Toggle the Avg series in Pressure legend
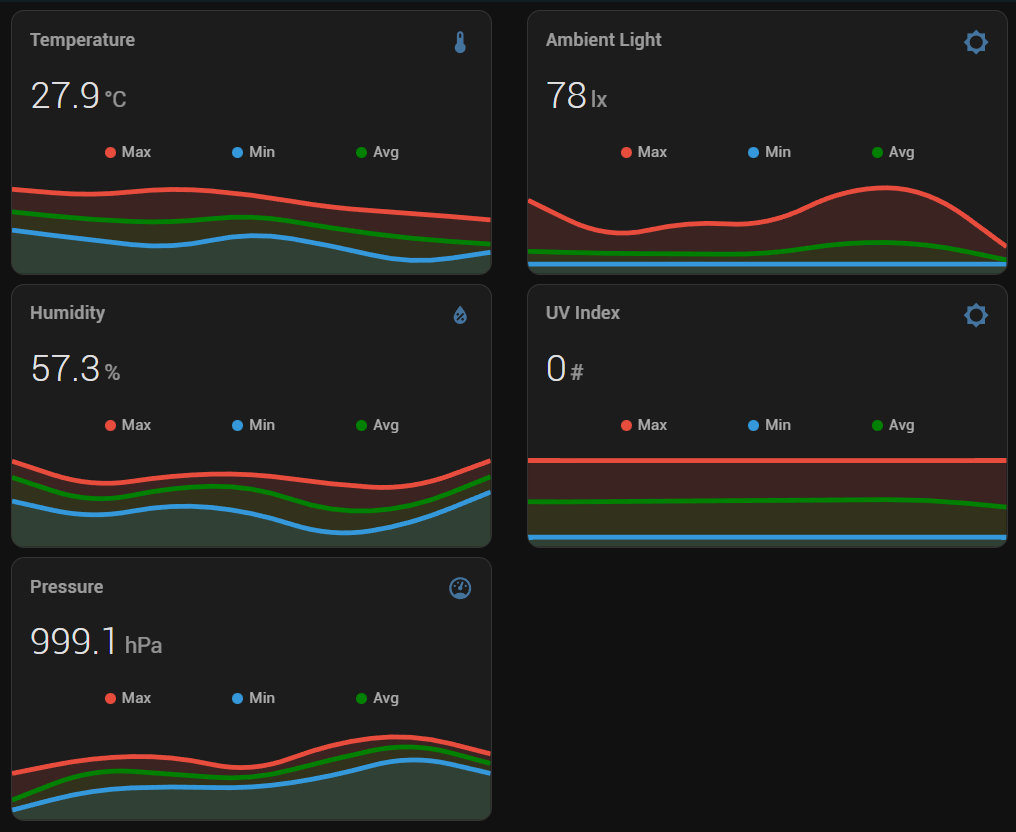Image resolution: width=1016 pixels, height=832 pixels. (x=378, y=698)
